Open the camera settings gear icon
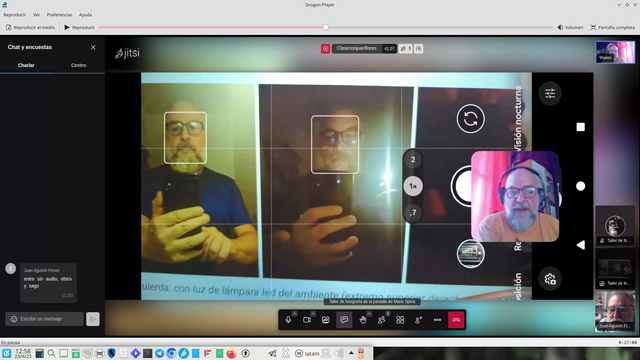640x360 pixels. pyautogui.click(x=550, y=279)
